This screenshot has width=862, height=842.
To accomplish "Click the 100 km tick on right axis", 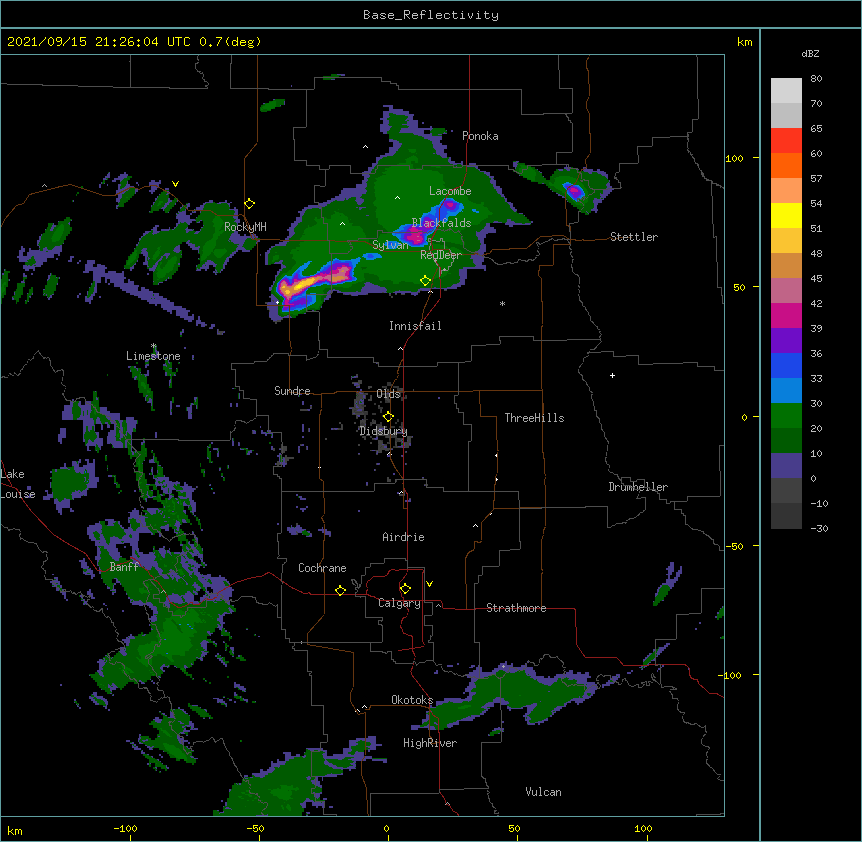I will pyautogui.click(x=734, y=158).
